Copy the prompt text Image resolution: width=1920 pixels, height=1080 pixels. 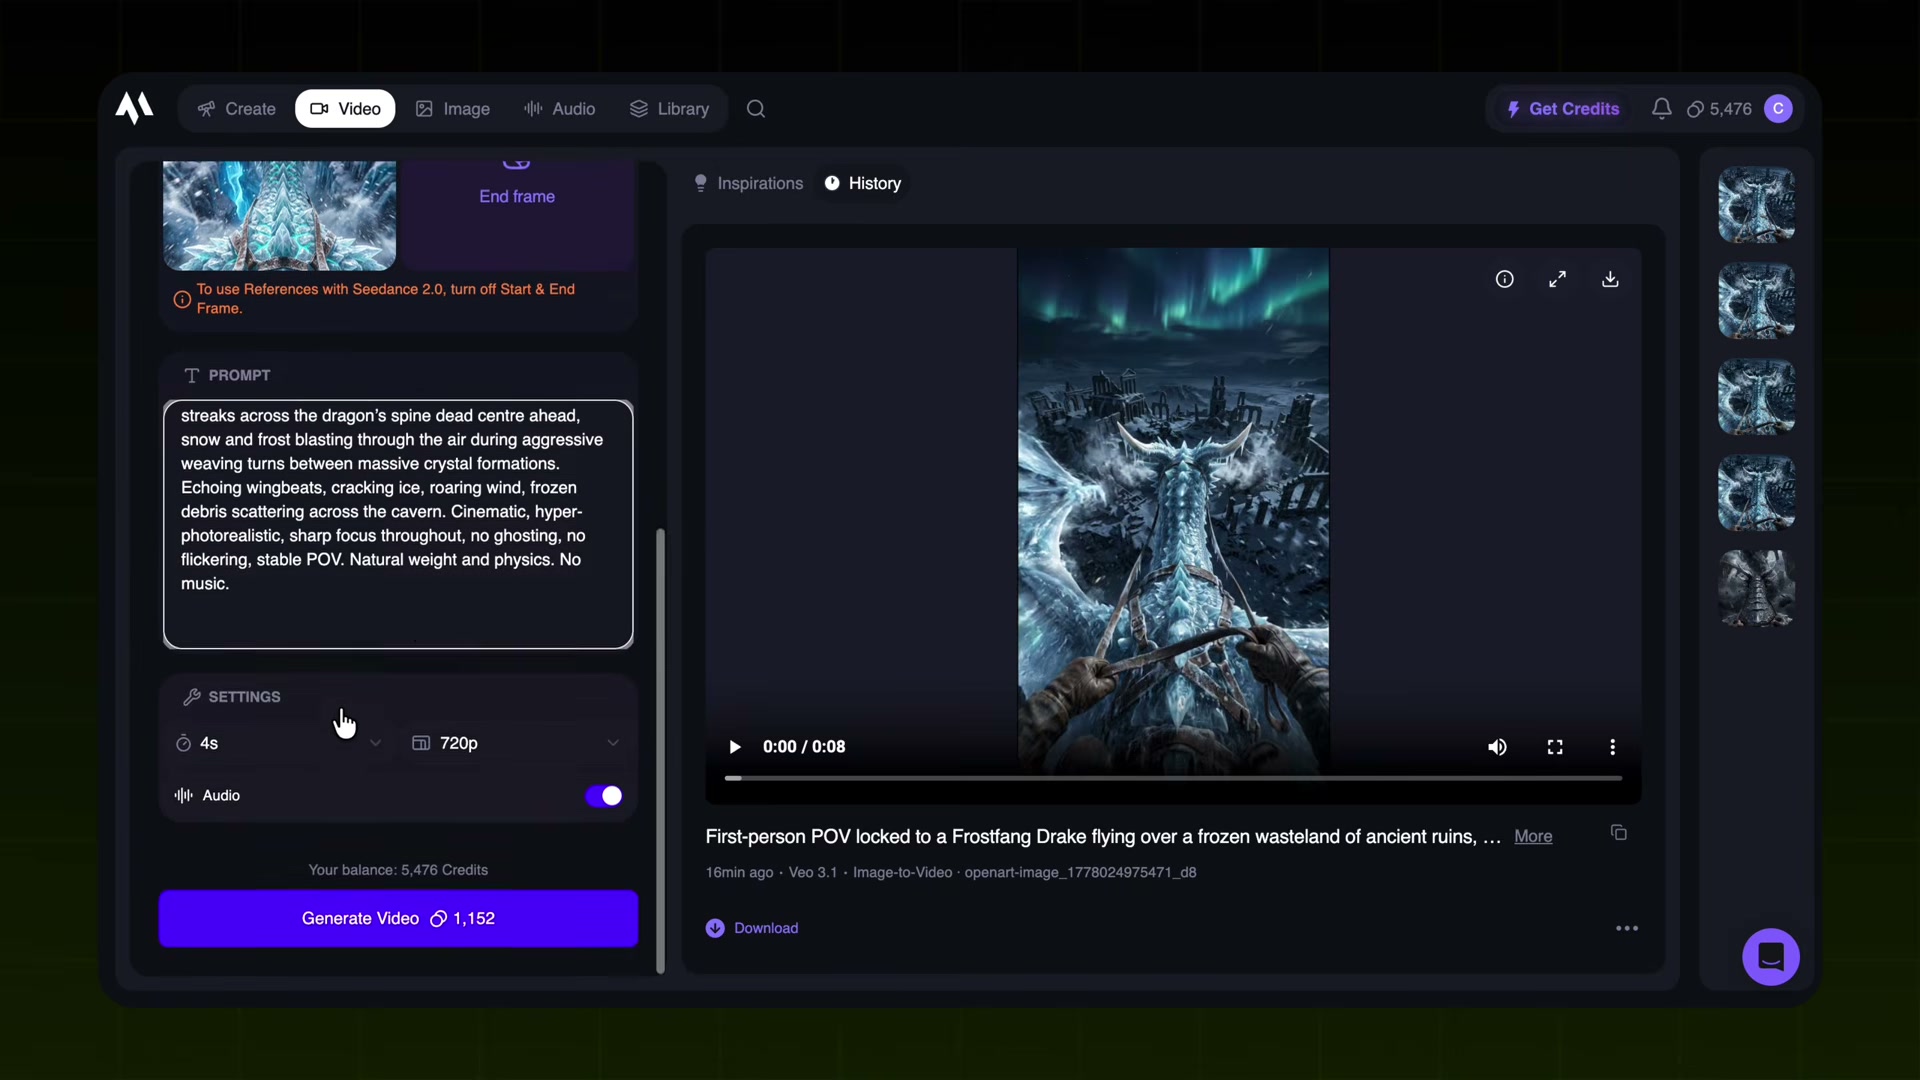1619,833
